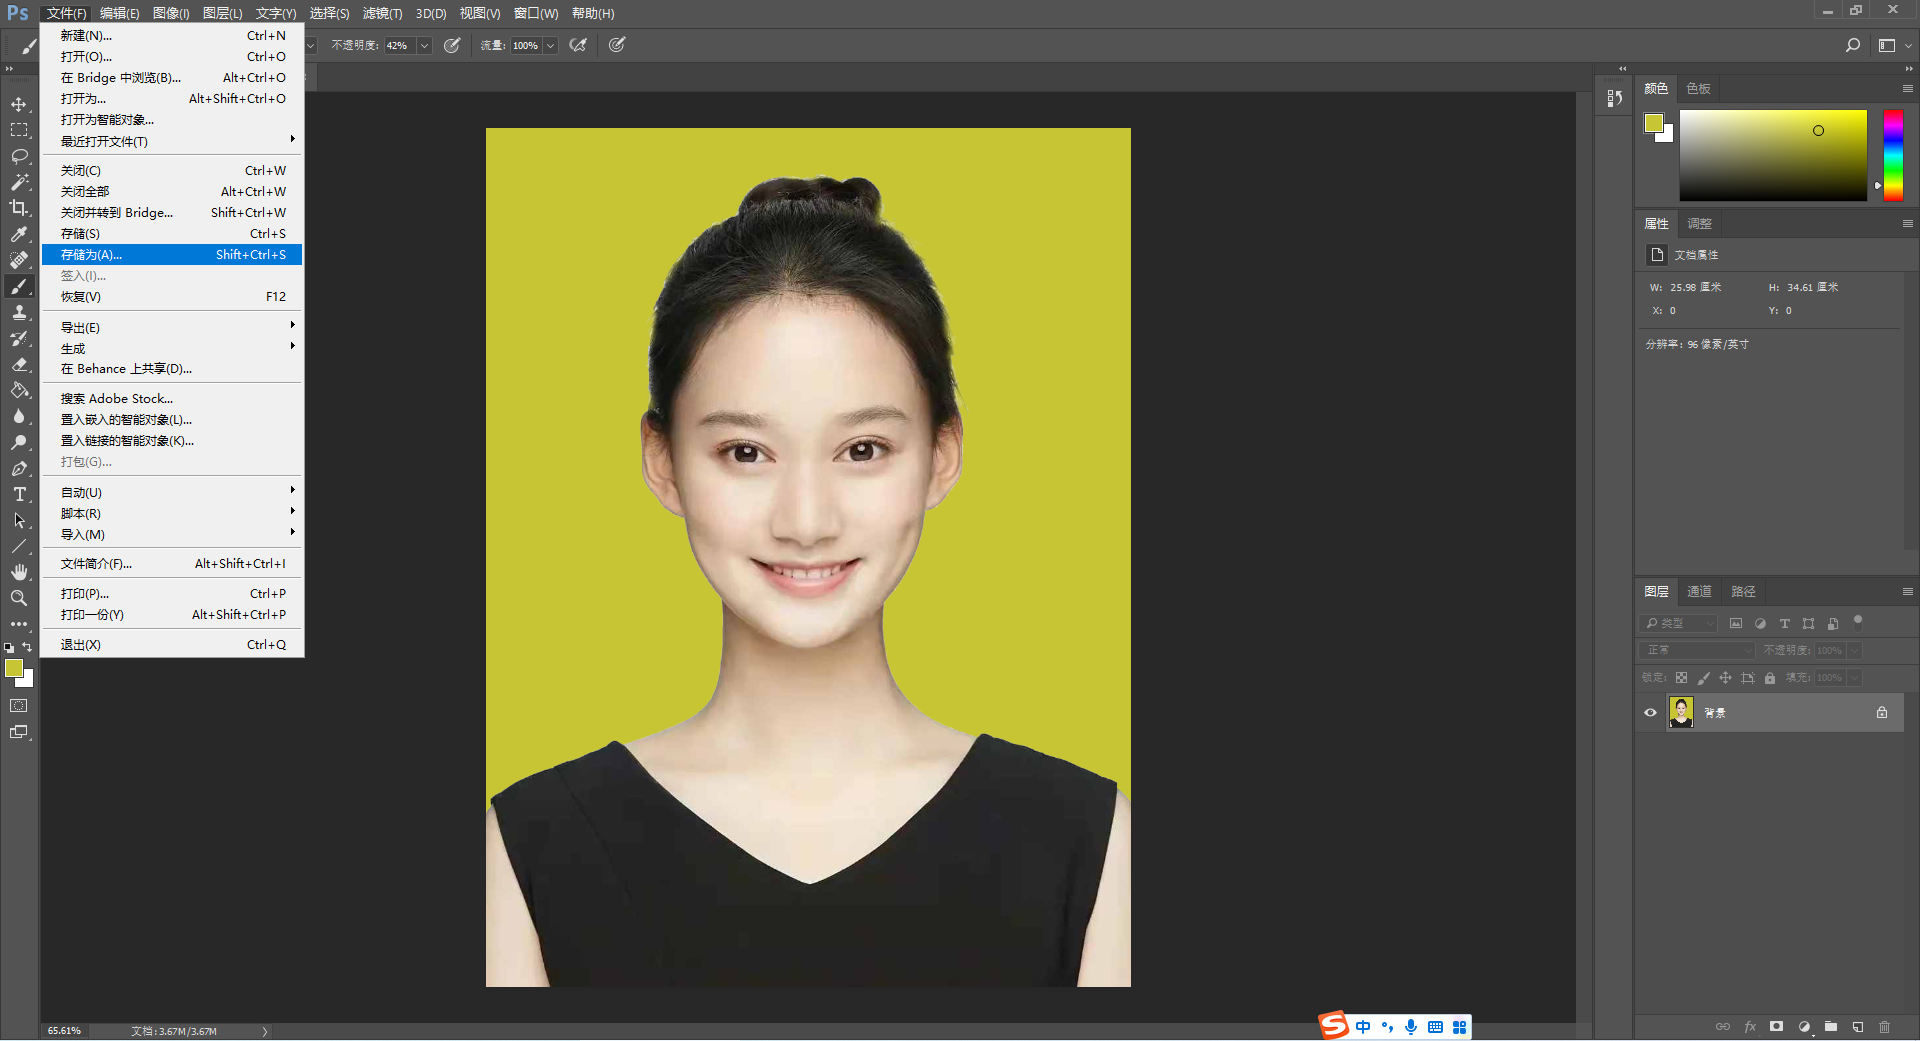Open blend mode 正常 dropdown
Viewport: 1920px width, 1041px height.
[1698, 650]
